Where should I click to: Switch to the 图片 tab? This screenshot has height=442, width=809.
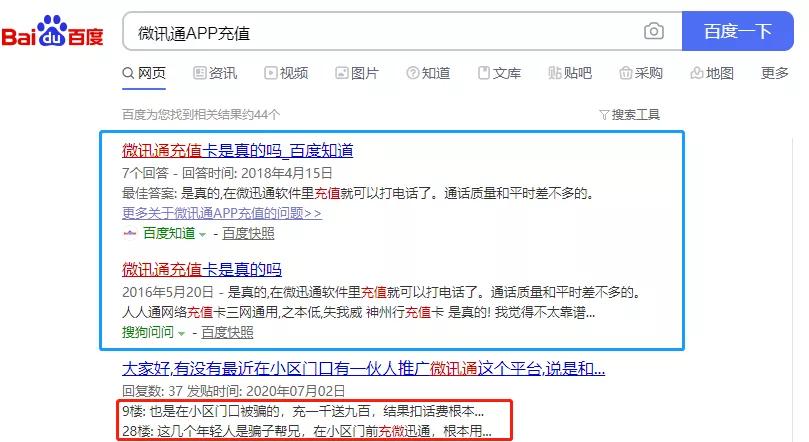tap(357, 73)
